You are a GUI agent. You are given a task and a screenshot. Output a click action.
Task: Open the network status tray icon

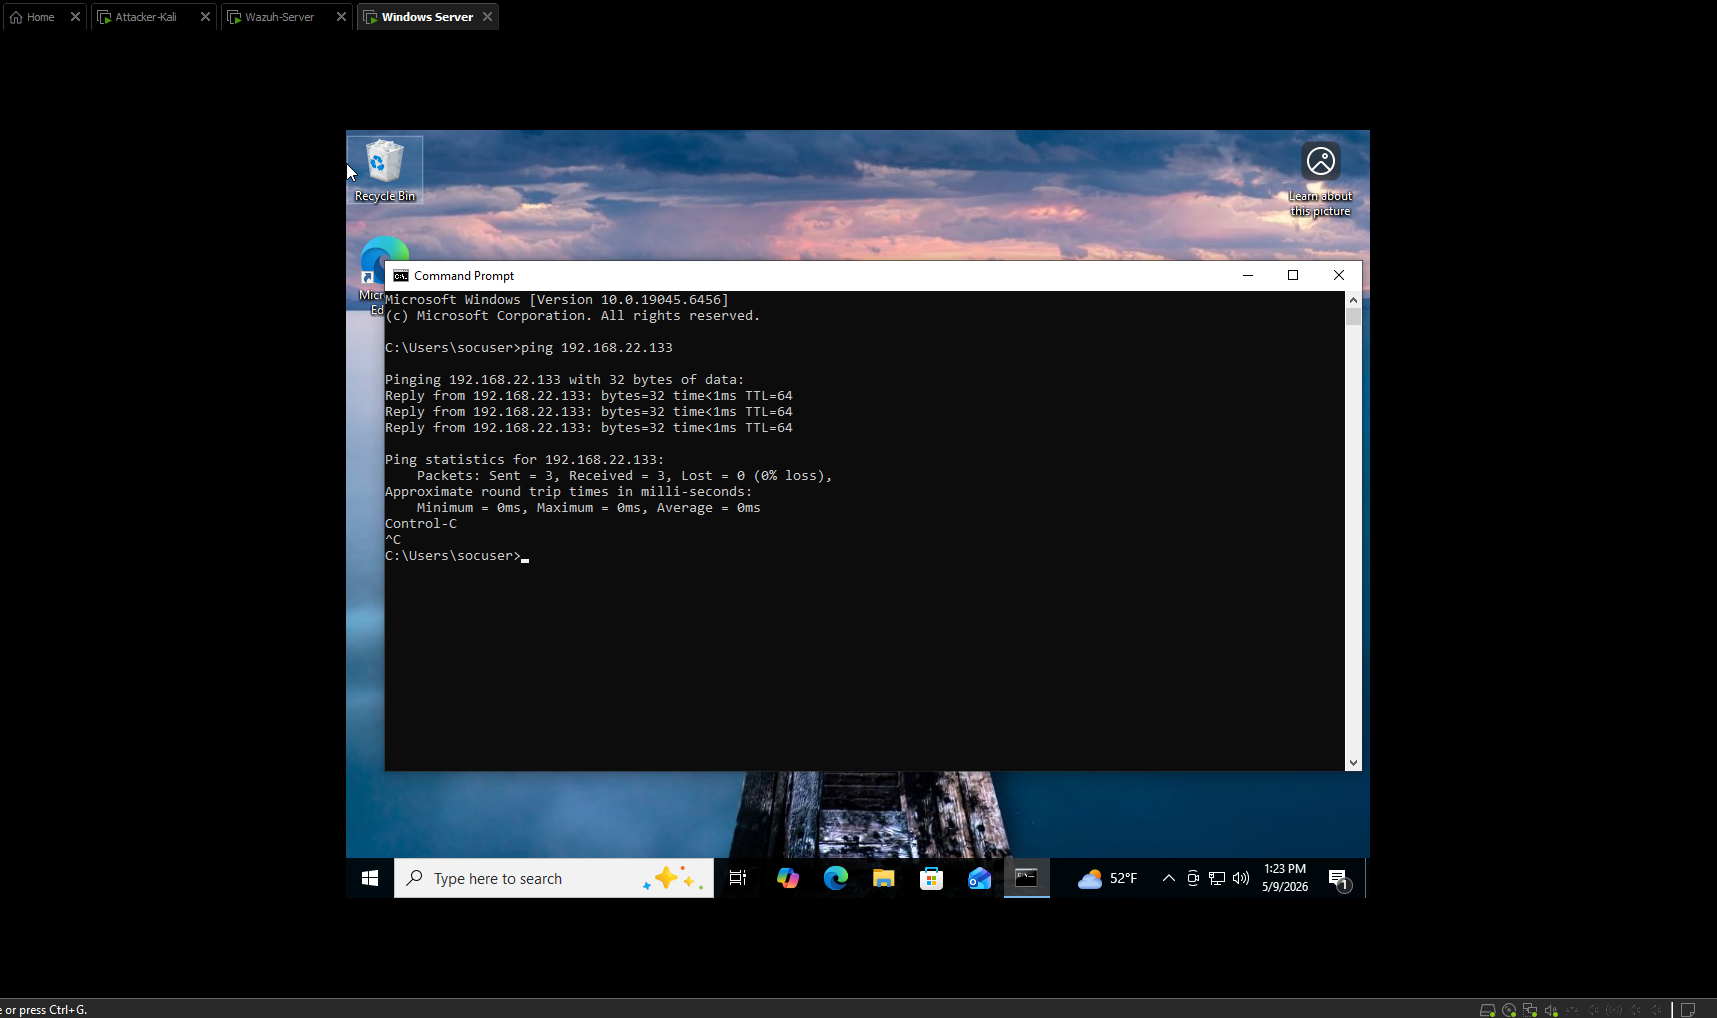(1217, 878)
